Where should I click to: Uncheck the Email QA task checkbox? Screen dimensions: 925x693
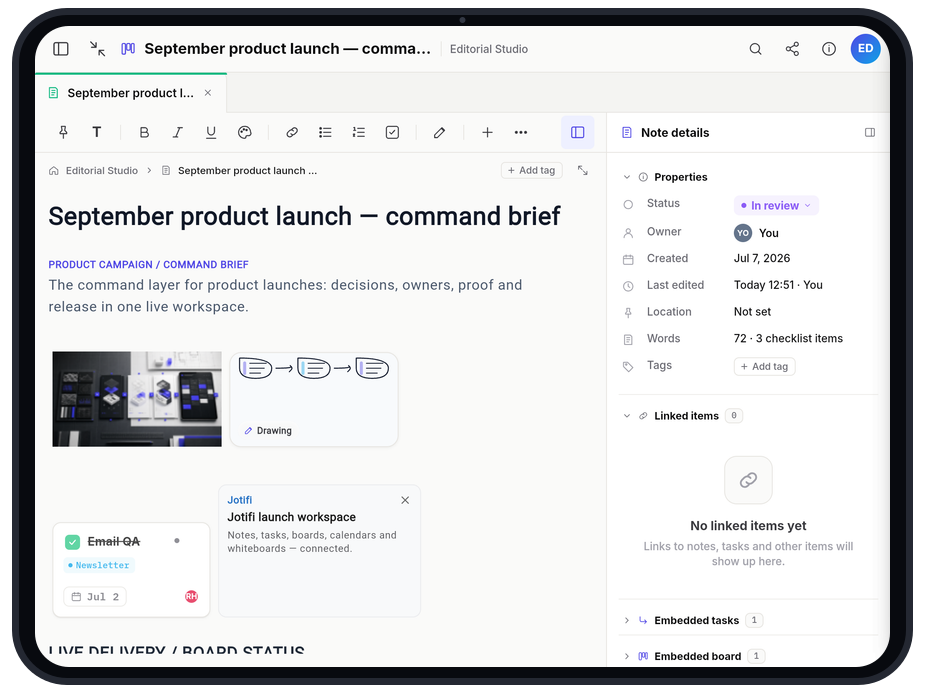pyautogui.click(x=73, y=542)
